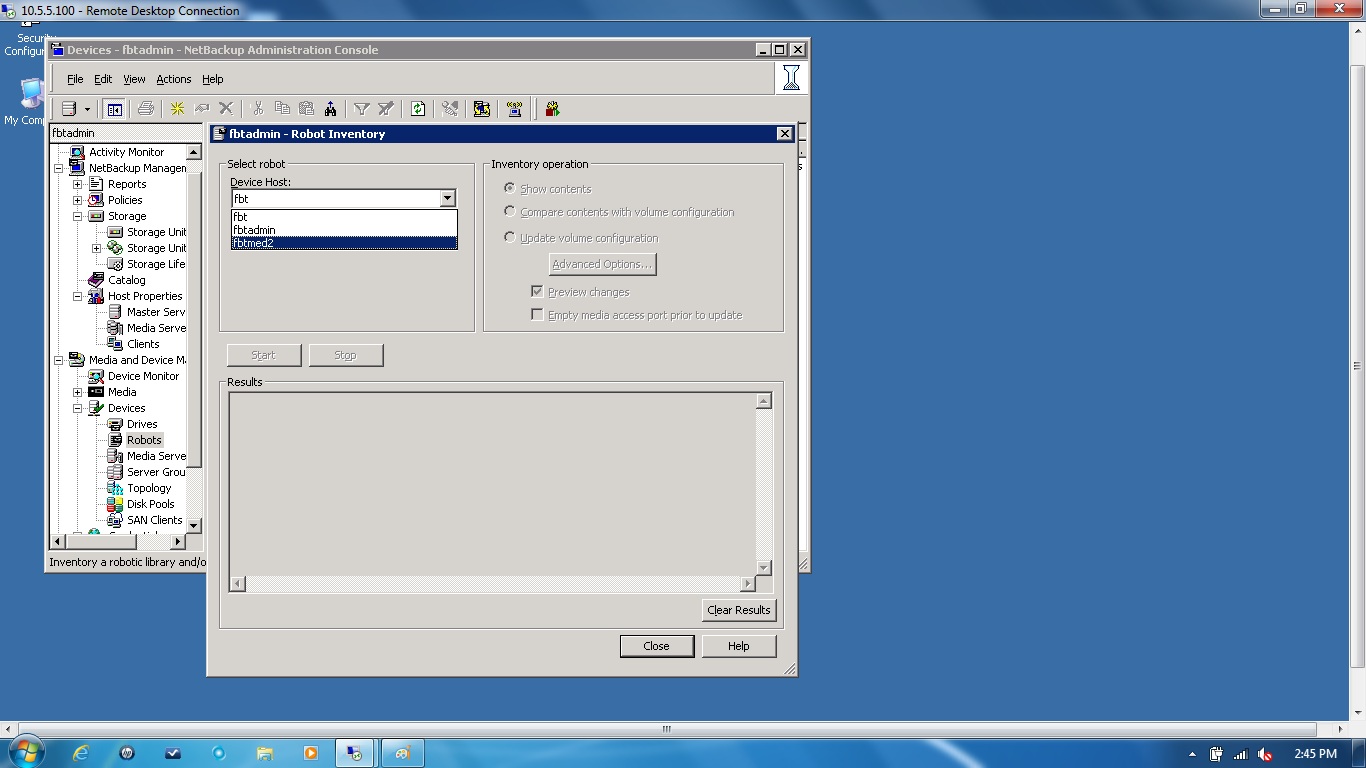Click the Print toolbar icon
The width and height of the screenshot is (1366, 768).
click(146, 108)
